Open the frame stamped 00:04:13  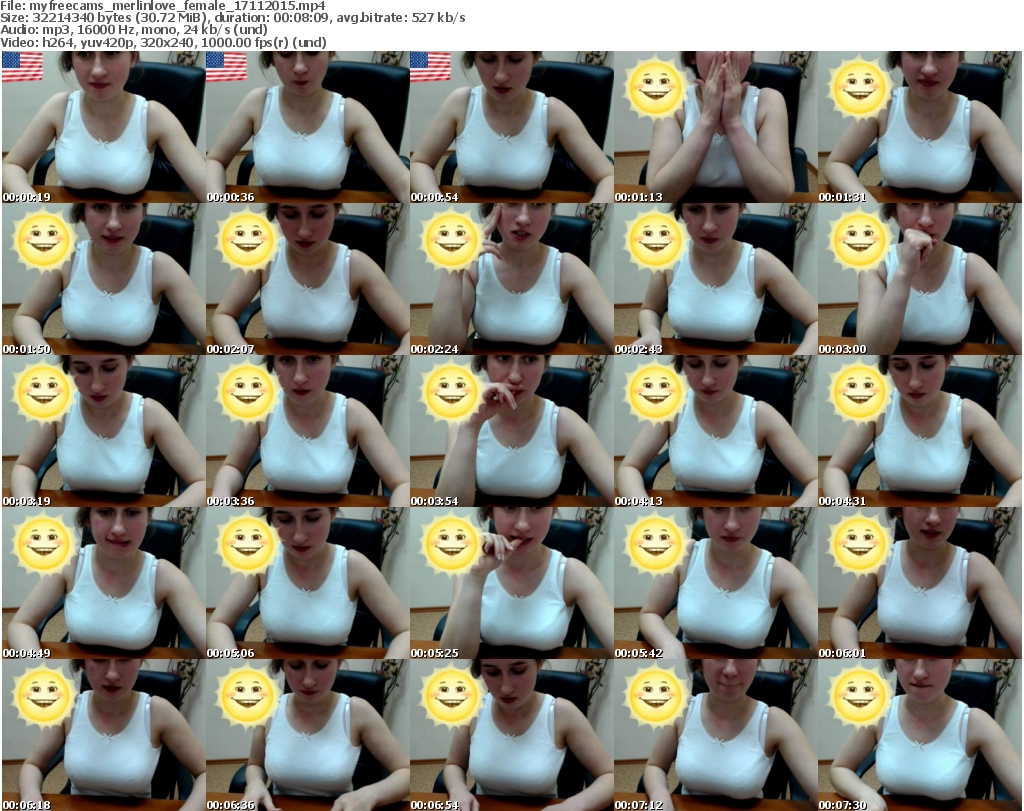pyautogui.click(x=716, y=432)
